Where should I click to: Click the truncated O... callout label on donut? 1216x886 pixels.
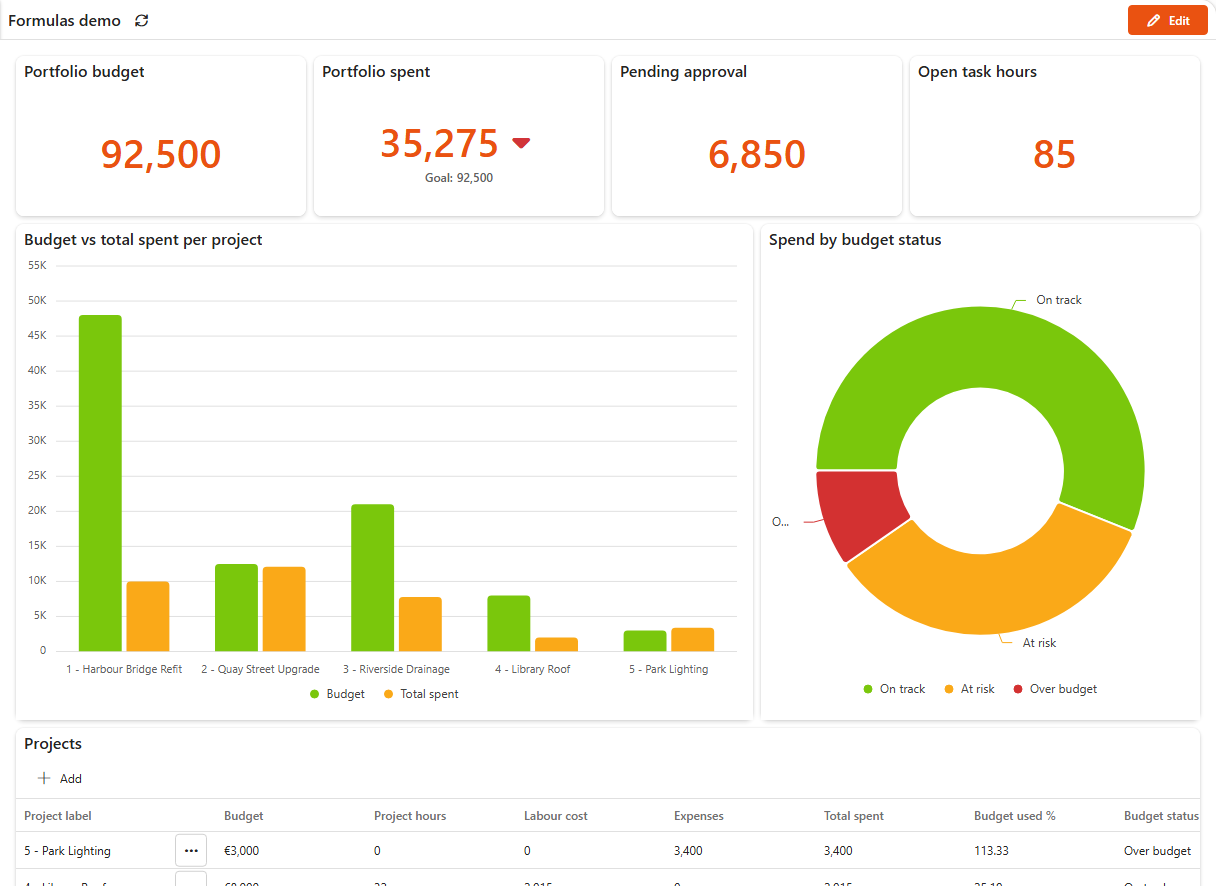[780, 522]
